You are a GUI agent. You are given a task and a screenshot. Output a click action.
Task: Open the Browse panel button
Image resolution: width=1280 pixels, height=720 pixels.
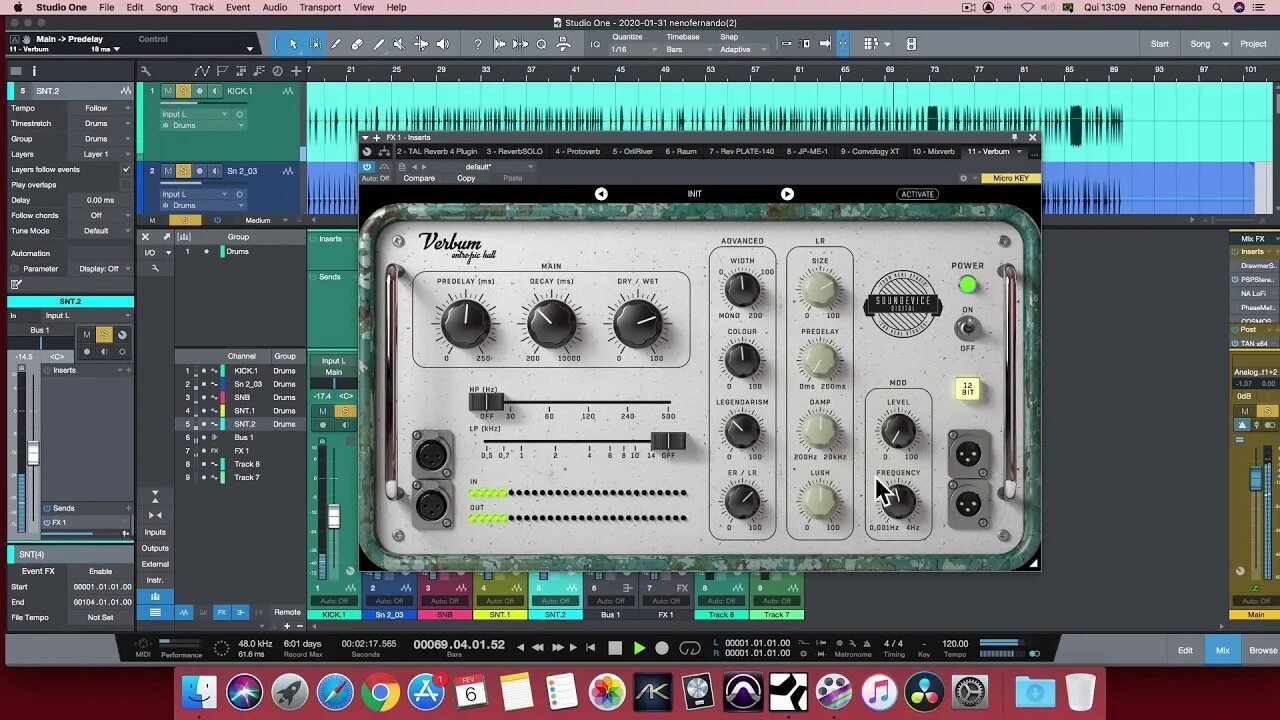(1262, 650)
